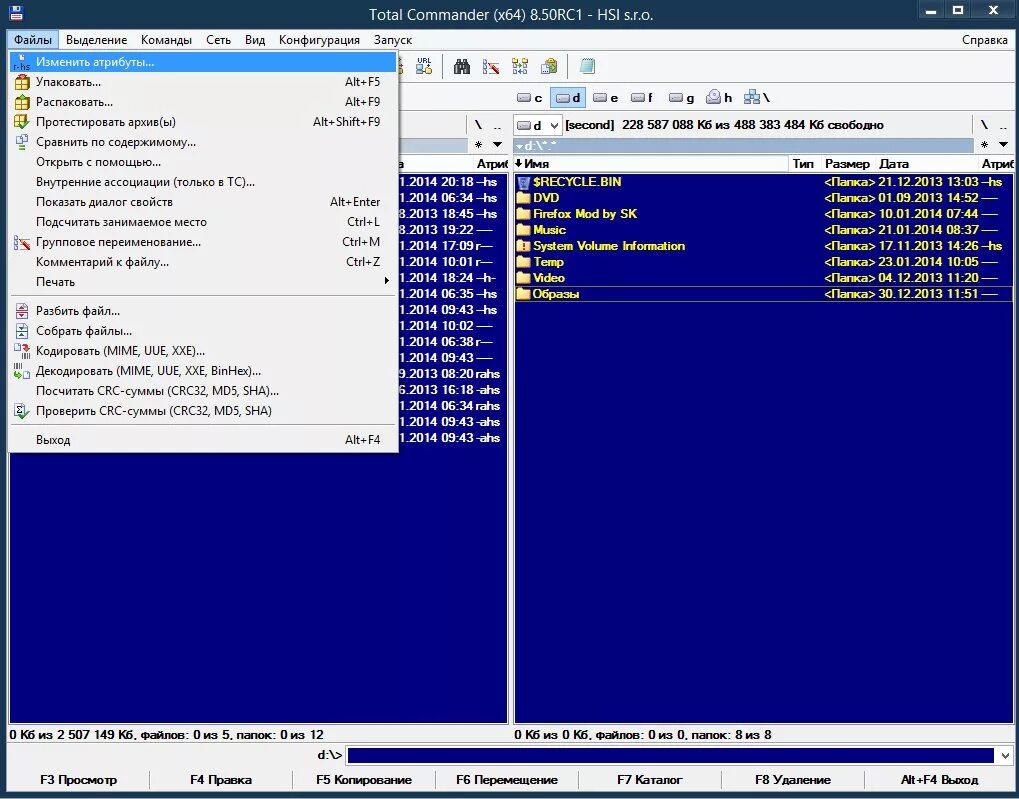Open left panel directory history arrow

coord(497,144)
